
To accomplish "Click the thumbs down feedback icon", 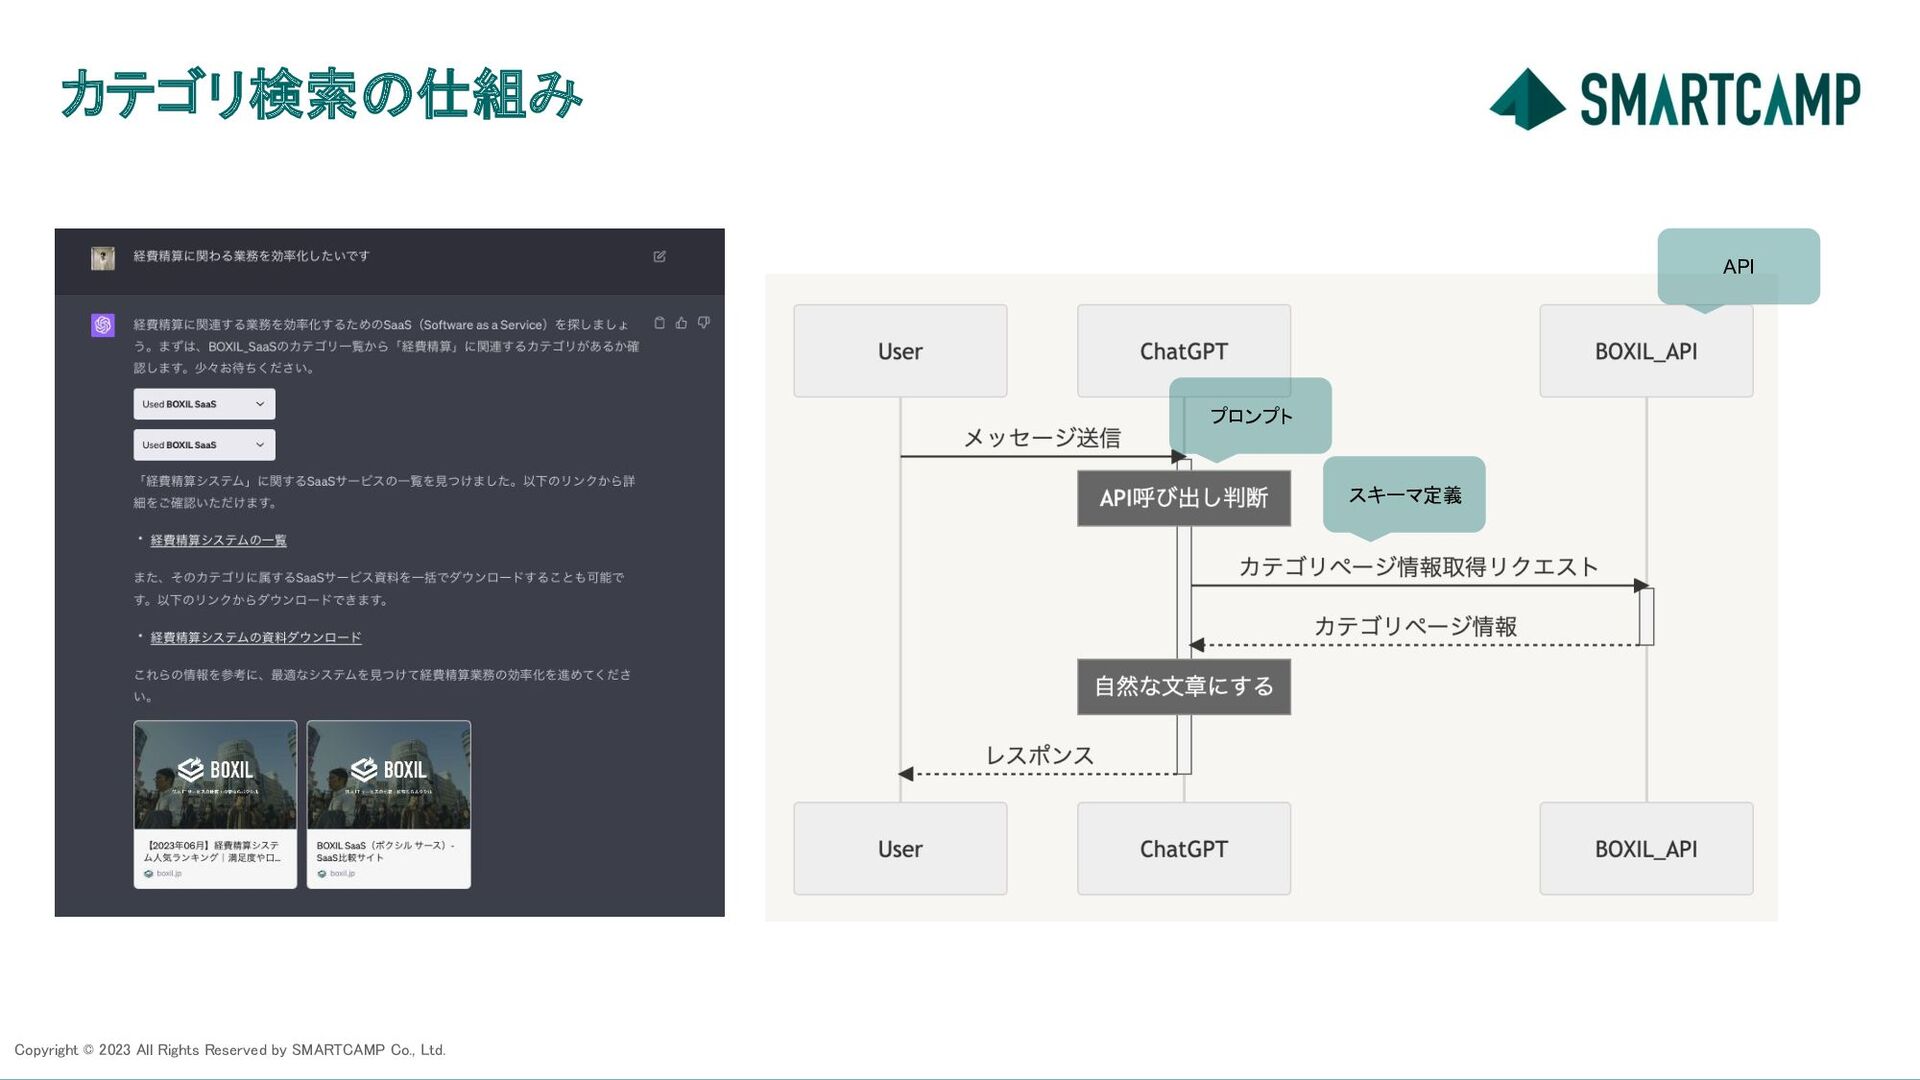I will coord(704,323).
